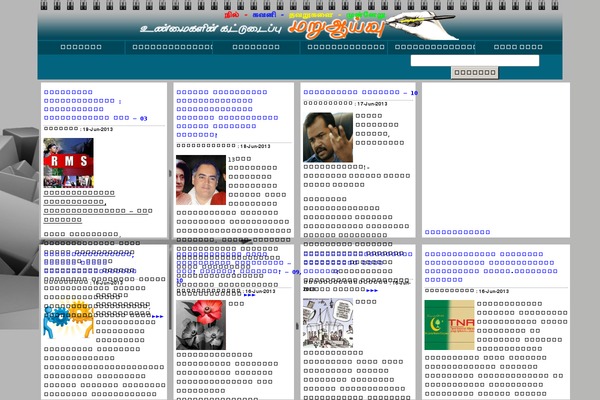Open the blue headline above the Rajiv Gandhi photo
The image size is (600, 400).
[228, 113]
